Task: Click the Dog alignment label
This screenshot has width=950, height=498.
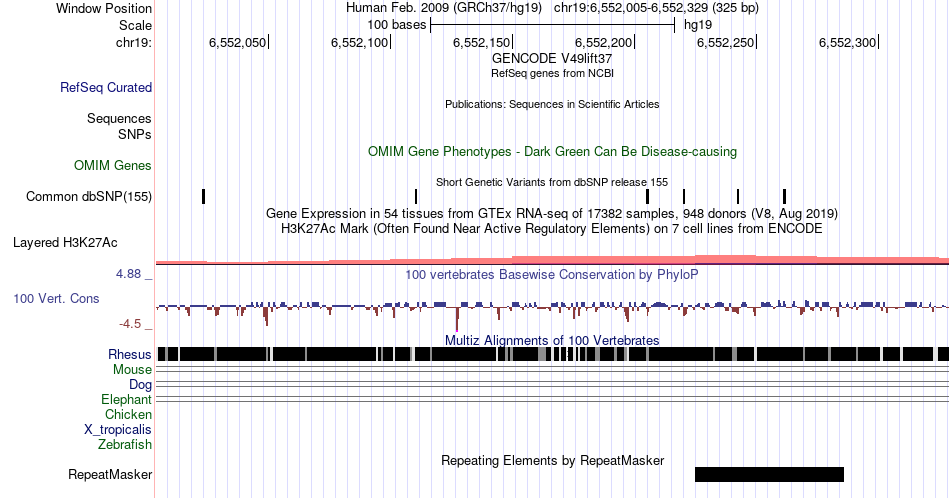Action: click(141, 385)
